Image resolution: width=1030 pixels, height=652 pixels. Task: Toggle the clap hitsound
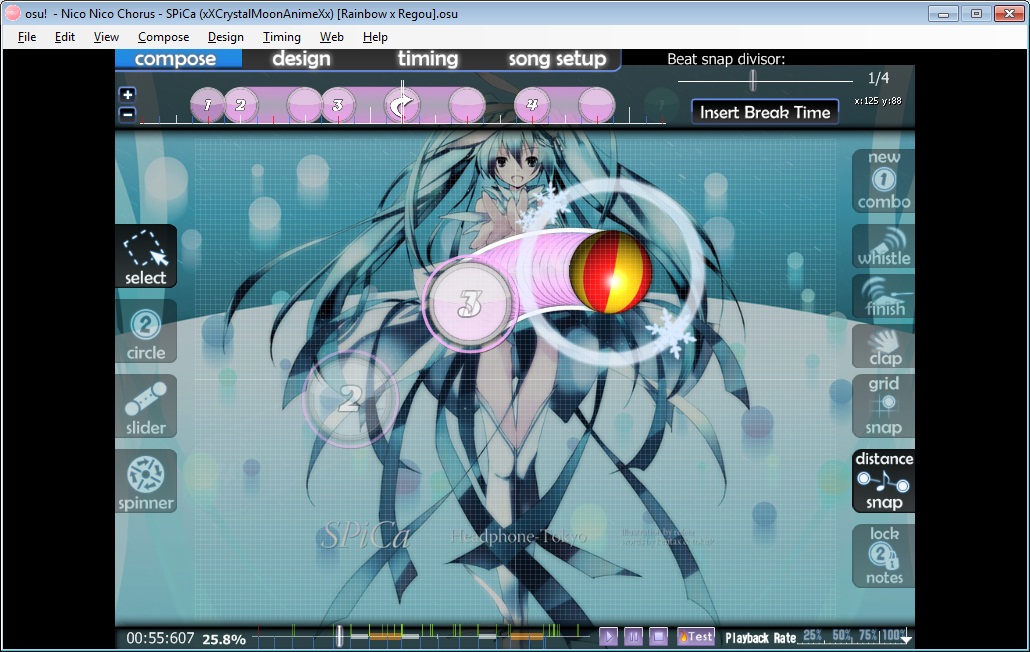click(x=884, y=347)
